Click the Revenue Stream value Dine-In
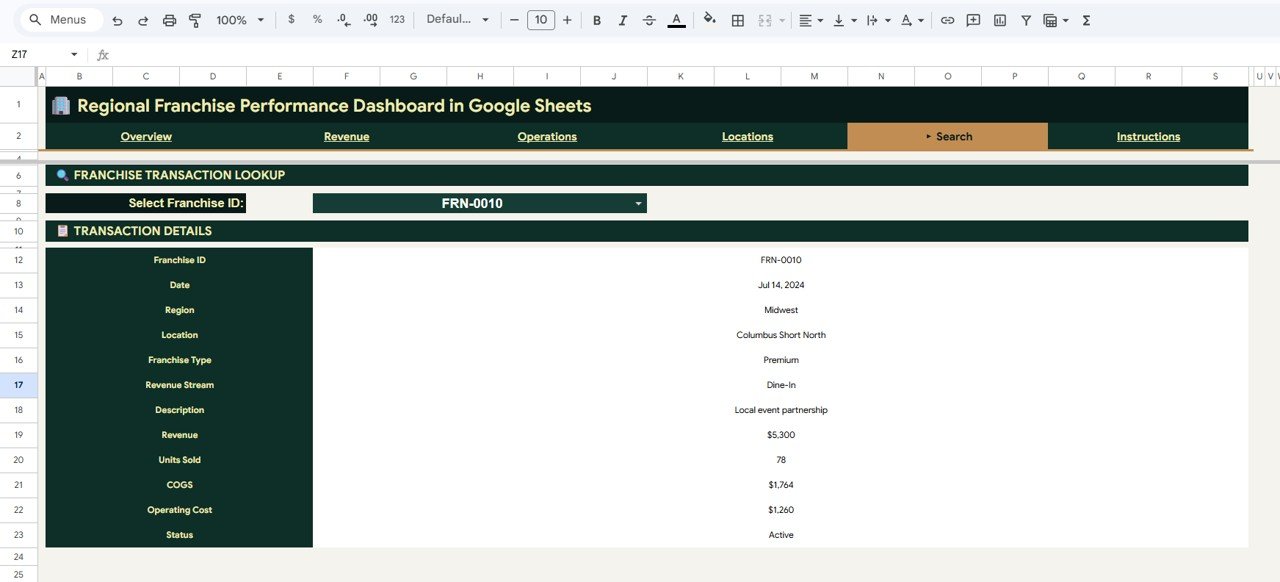The height and width of the screenshot is (582, 1280). pyautogui.click(x=781, y=385)
